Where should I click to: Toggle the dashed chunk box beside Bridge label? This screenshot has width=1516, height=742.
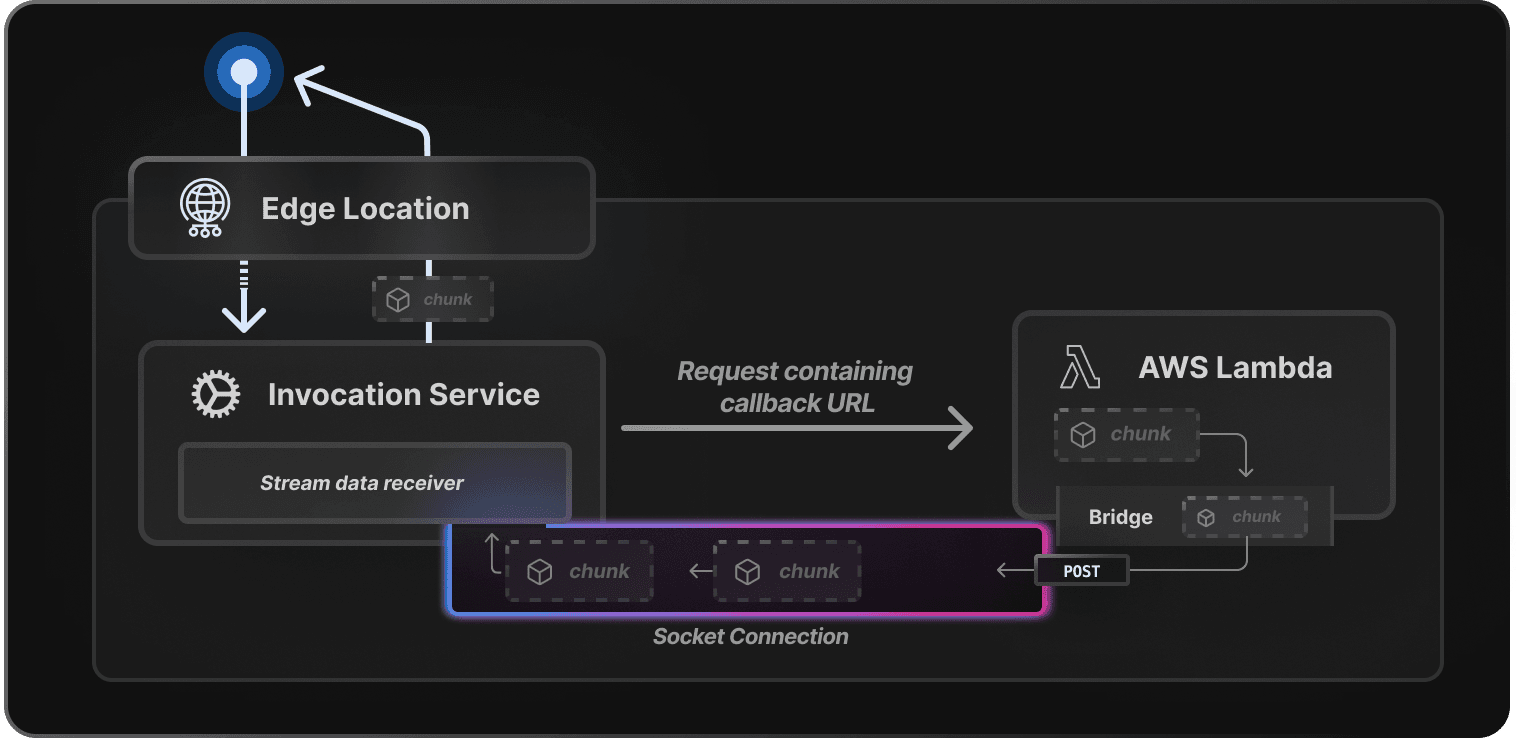(1245, 516)
